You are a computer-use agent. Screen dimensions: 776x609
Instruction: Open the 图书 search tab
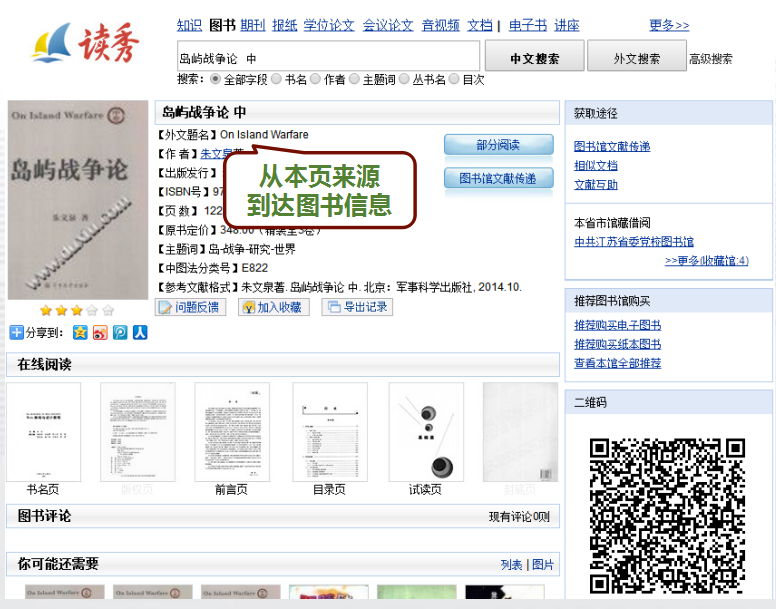tap(222, 25)
